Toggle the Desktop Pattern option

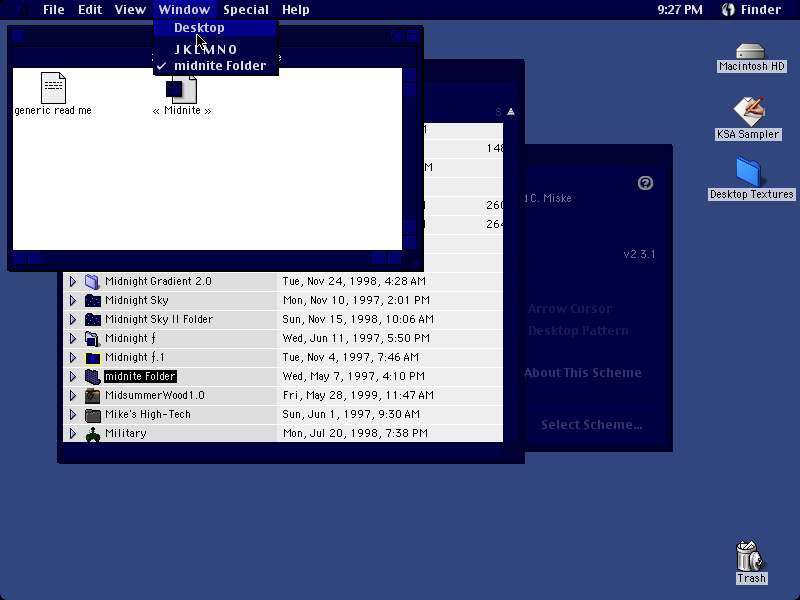(x=578, y=331)
